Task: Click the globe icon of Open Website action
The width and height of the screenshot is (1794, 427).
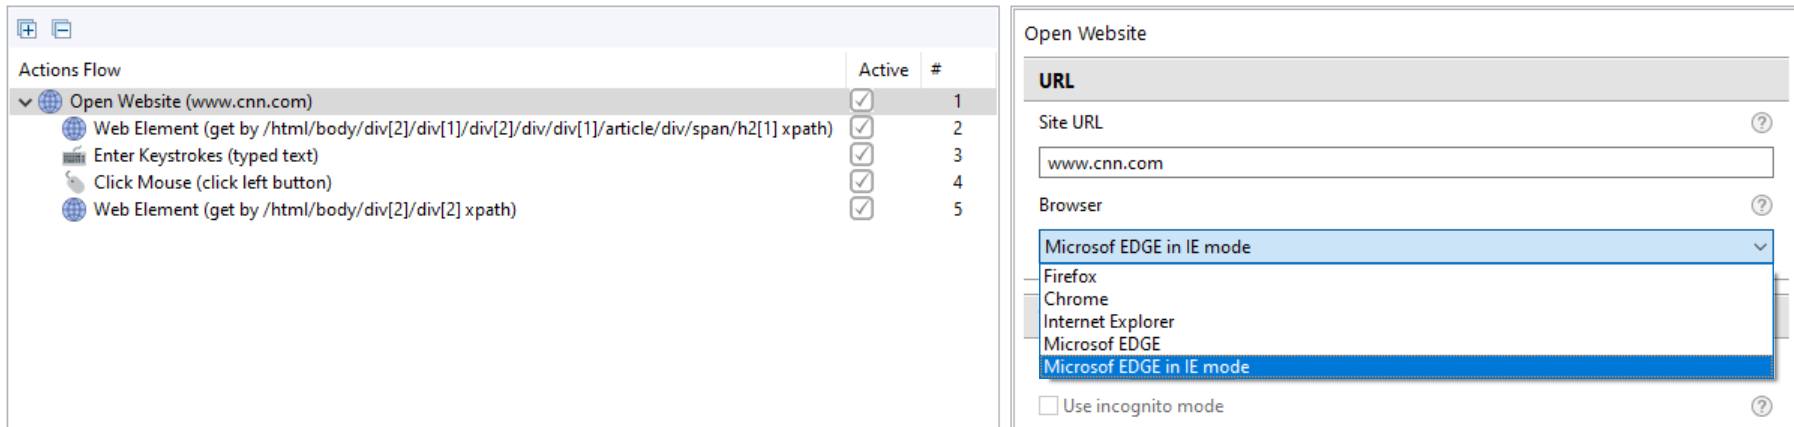Action: 50,101
